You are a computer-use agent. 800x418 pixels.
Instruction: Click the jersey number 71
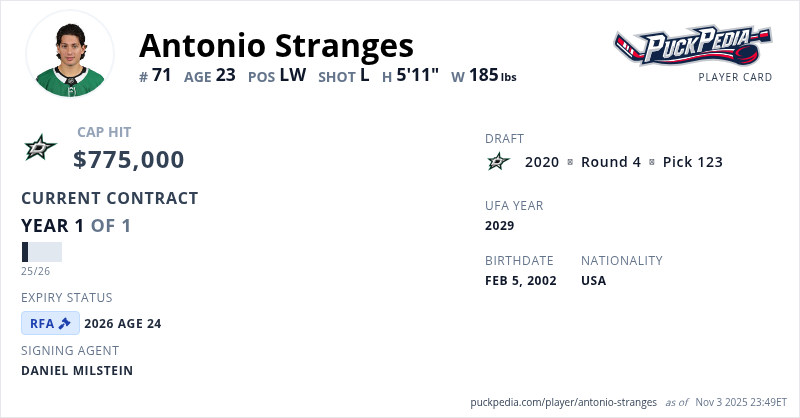[162, 75]
